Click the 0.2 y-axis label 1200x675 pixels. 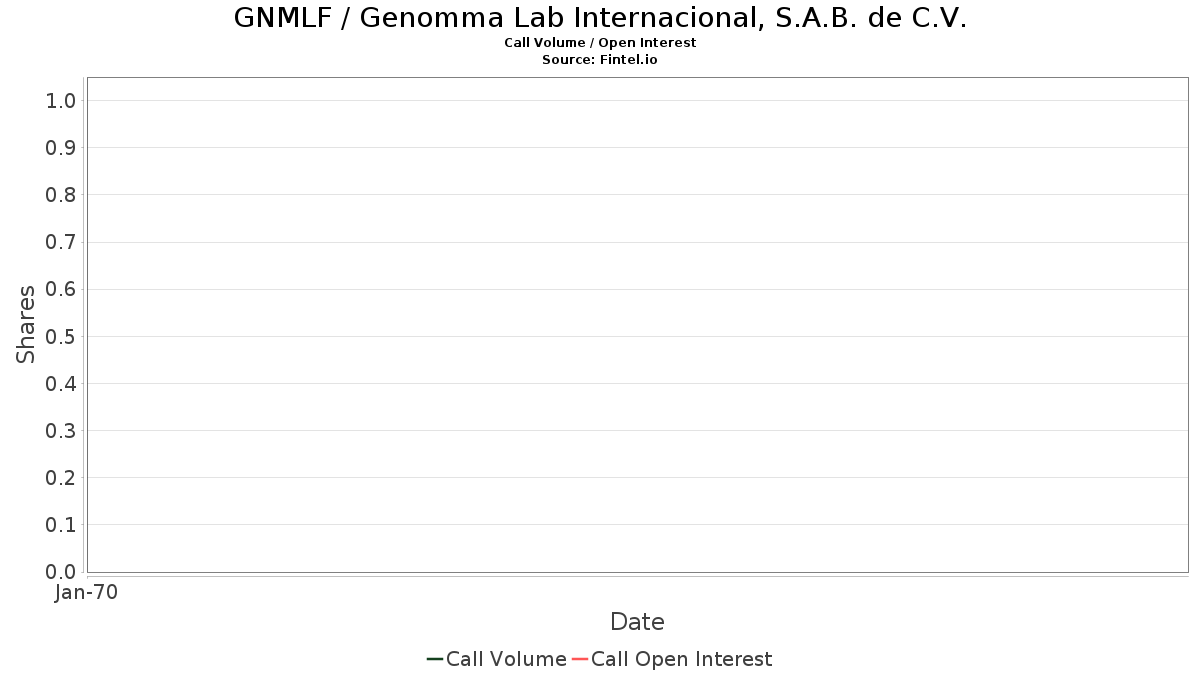tap(62, 477)
